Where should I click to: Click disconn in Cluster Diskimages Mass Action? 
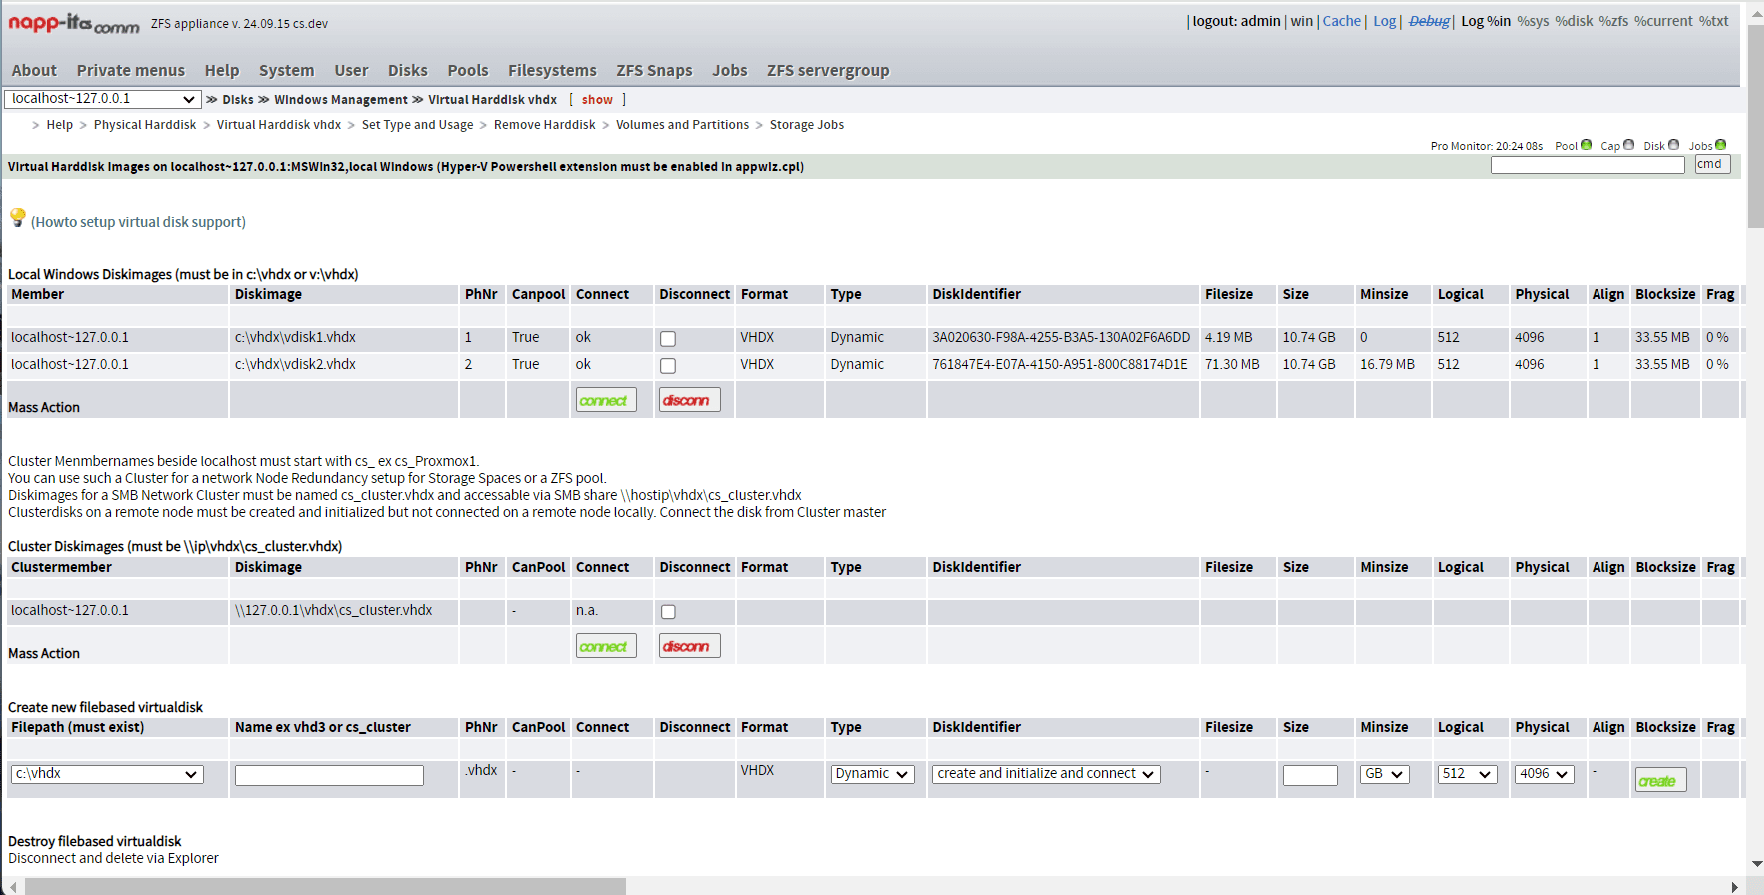689,646
